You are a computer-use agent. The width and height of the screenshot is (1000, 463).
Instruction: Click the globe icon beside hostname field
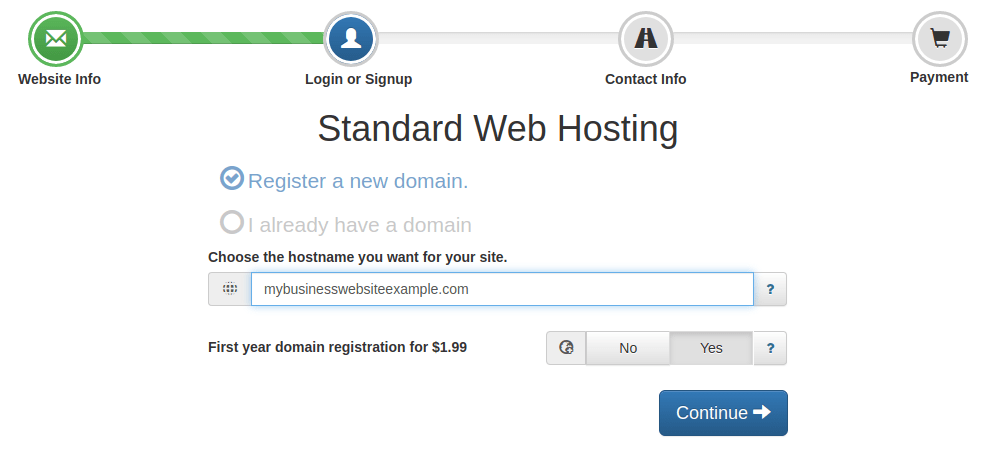230,289
